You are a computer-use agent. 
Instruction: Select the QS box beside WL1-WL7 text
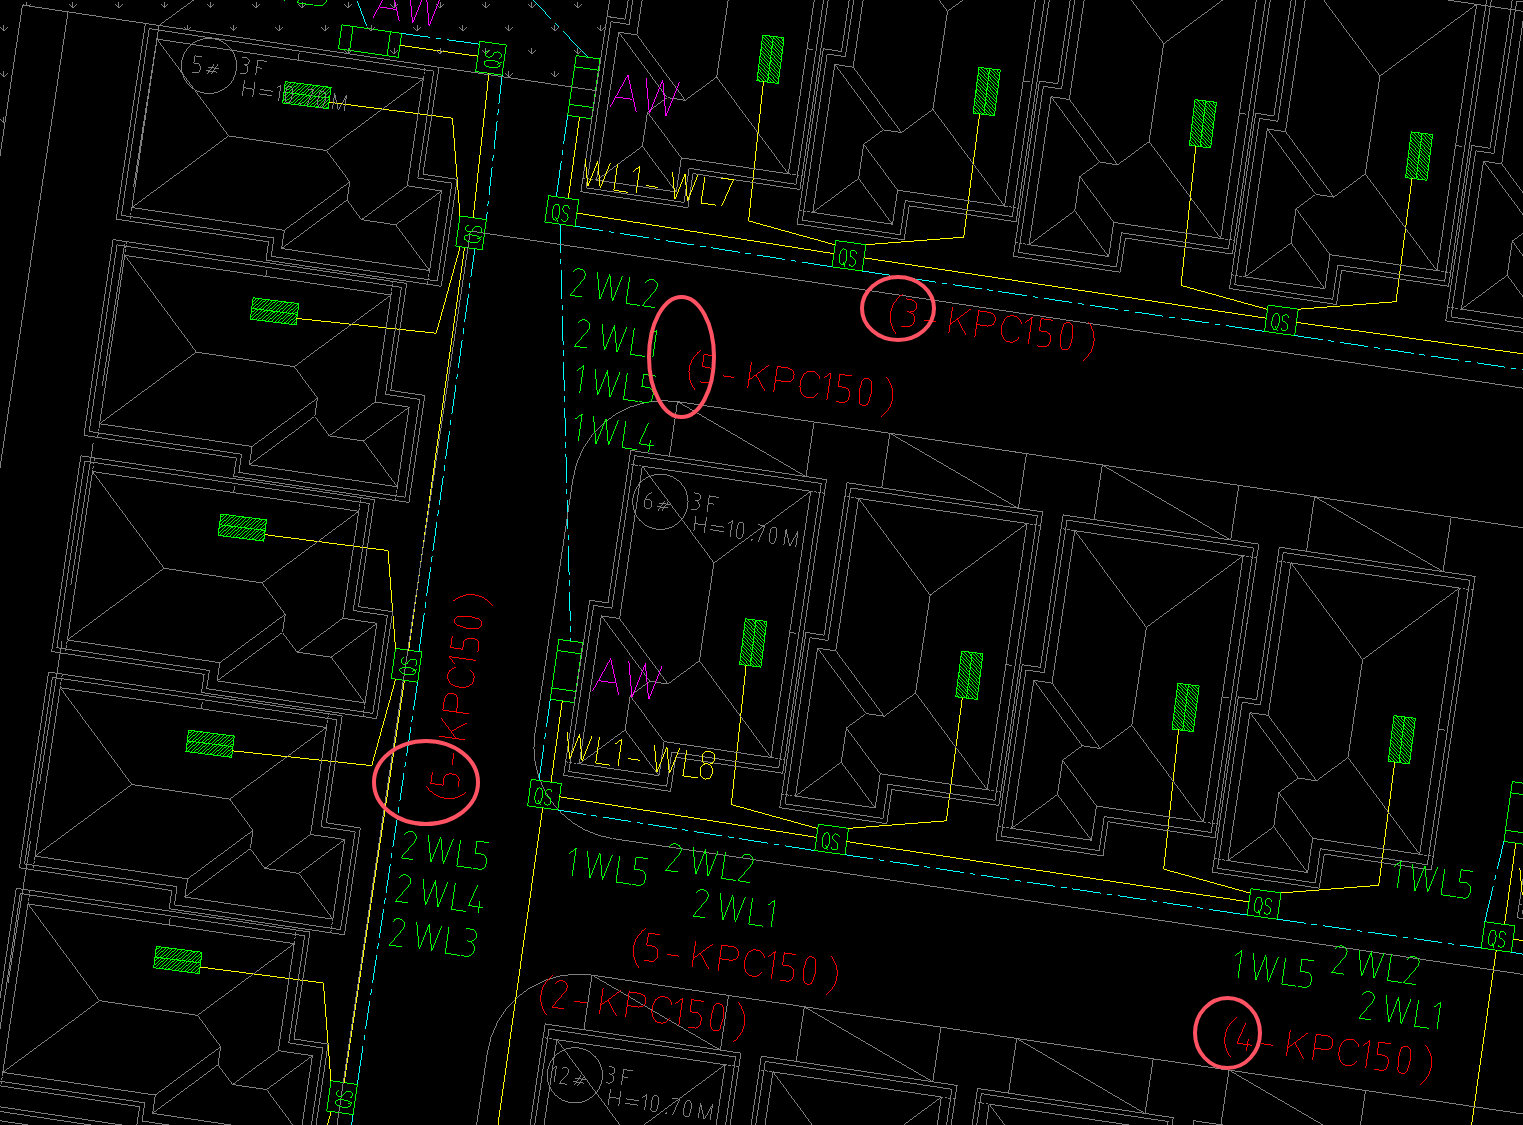pos(561,212)
